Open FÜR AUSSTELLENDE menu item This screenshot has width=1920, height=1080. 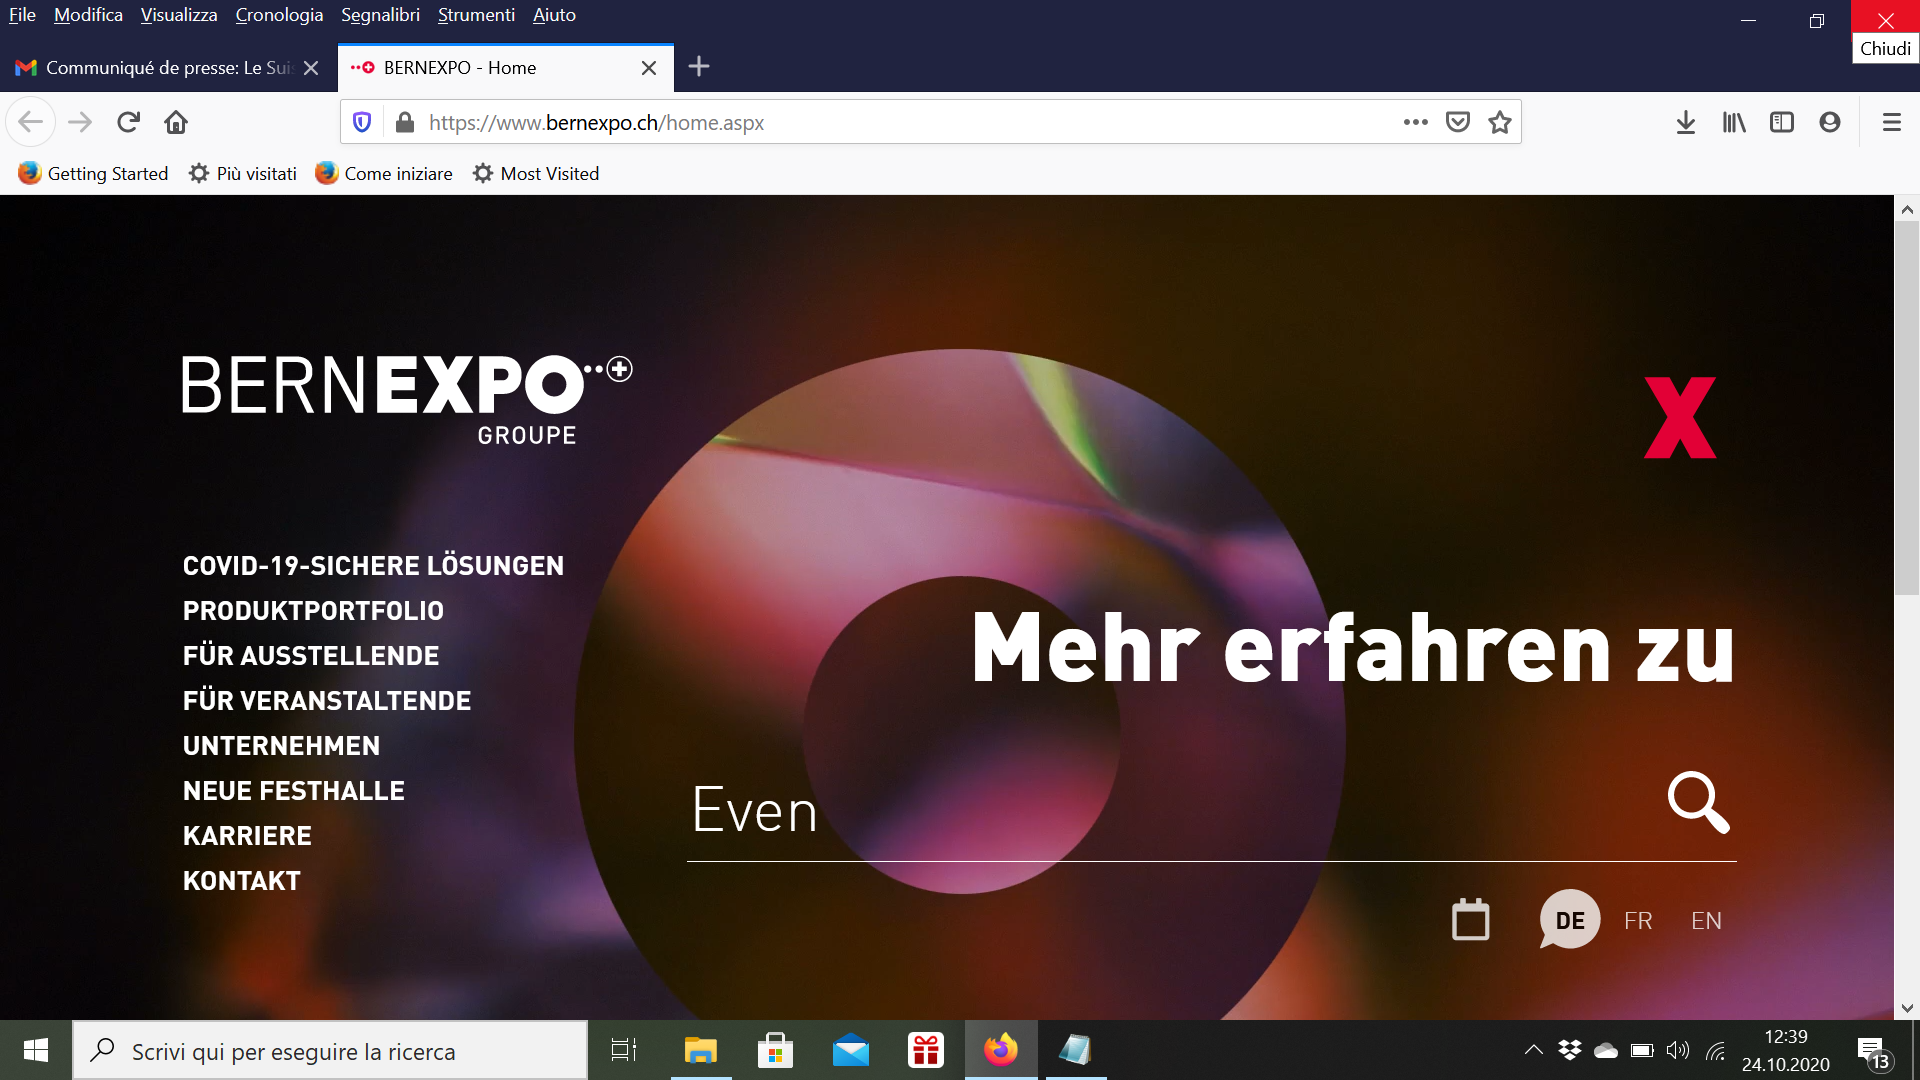pyautogui.click(x=311, y=656)
